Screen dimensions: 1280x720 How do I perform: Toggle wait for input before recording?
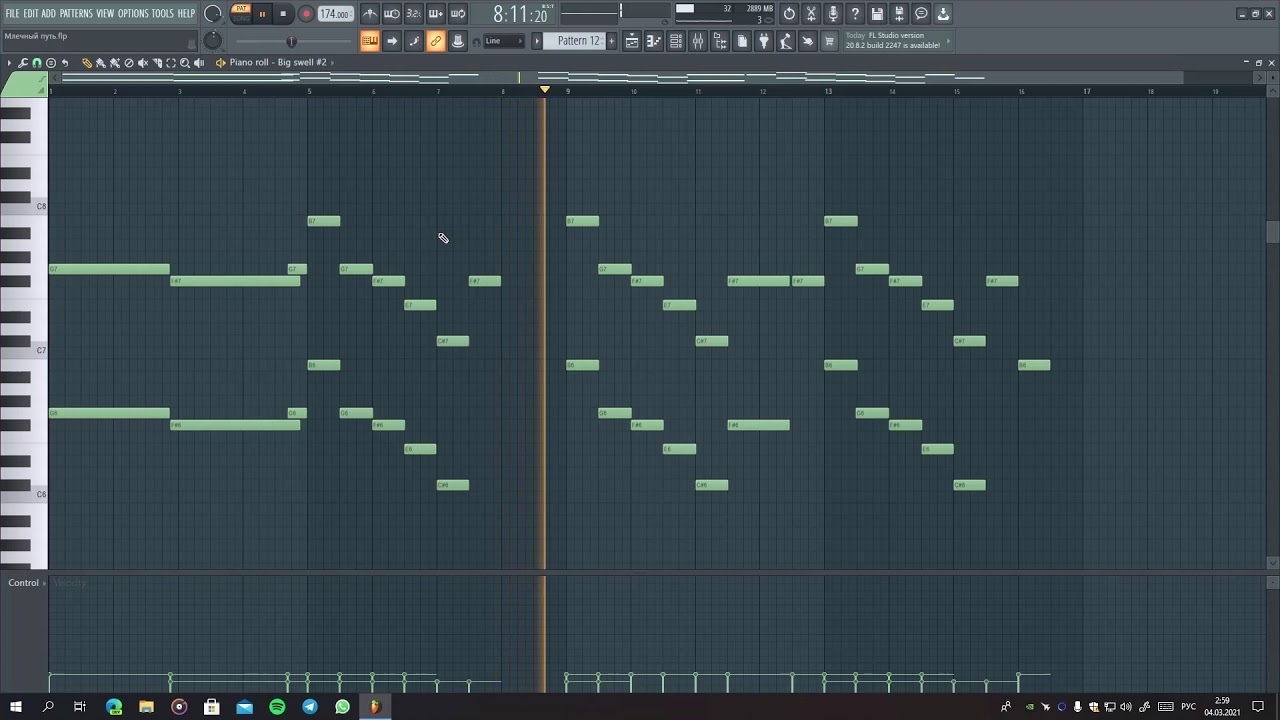point(392,14)
